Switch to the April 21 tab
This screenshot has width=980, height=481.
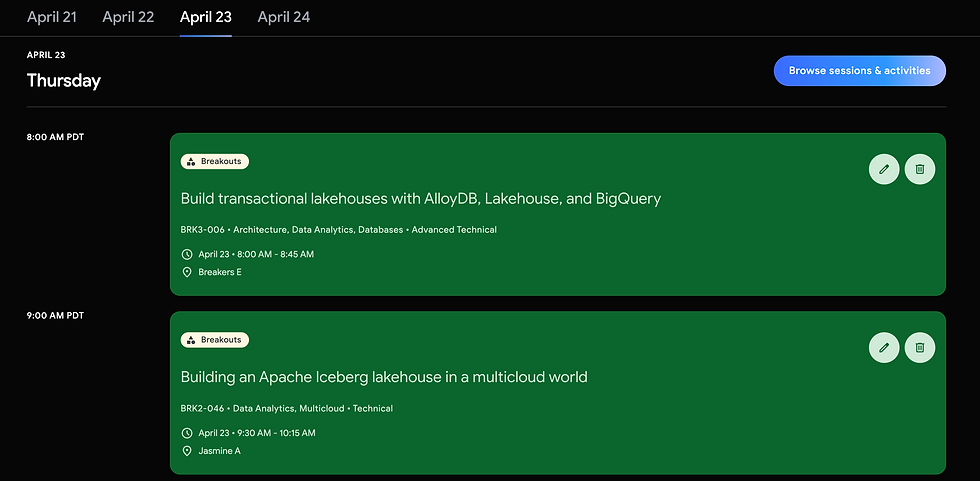pyautogui.click(x=51, y=17)
